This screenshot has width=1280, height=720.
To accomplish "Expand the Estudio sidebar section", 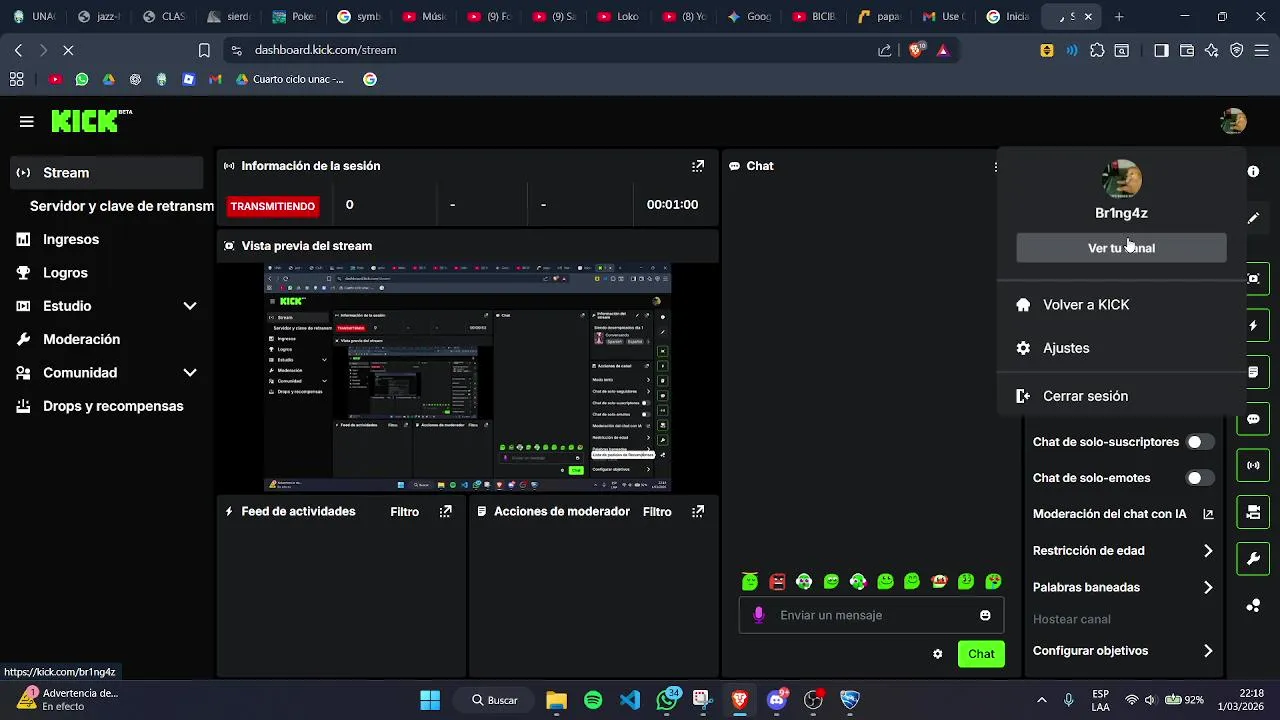I will coord(190,306).
